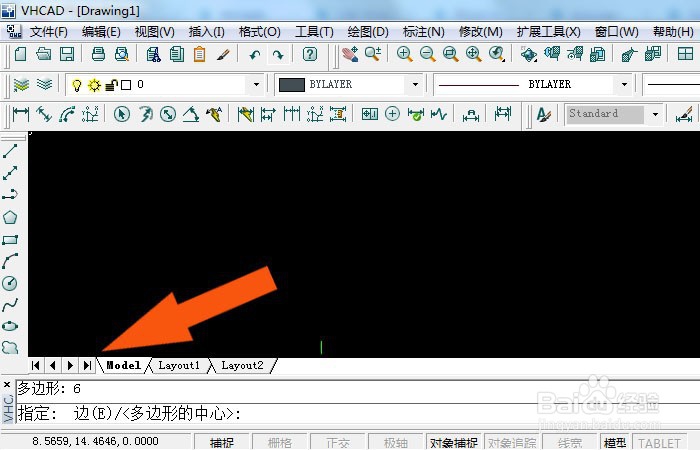Select the Line draw tool

[x=10, y=151]
